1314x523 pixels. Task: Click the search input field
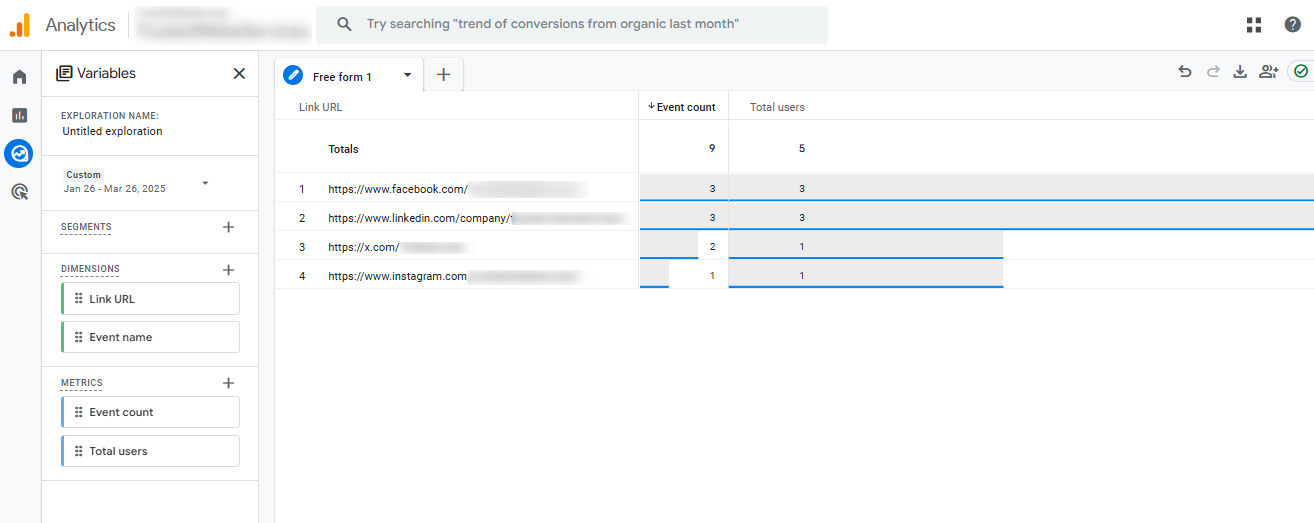[572, 24]
